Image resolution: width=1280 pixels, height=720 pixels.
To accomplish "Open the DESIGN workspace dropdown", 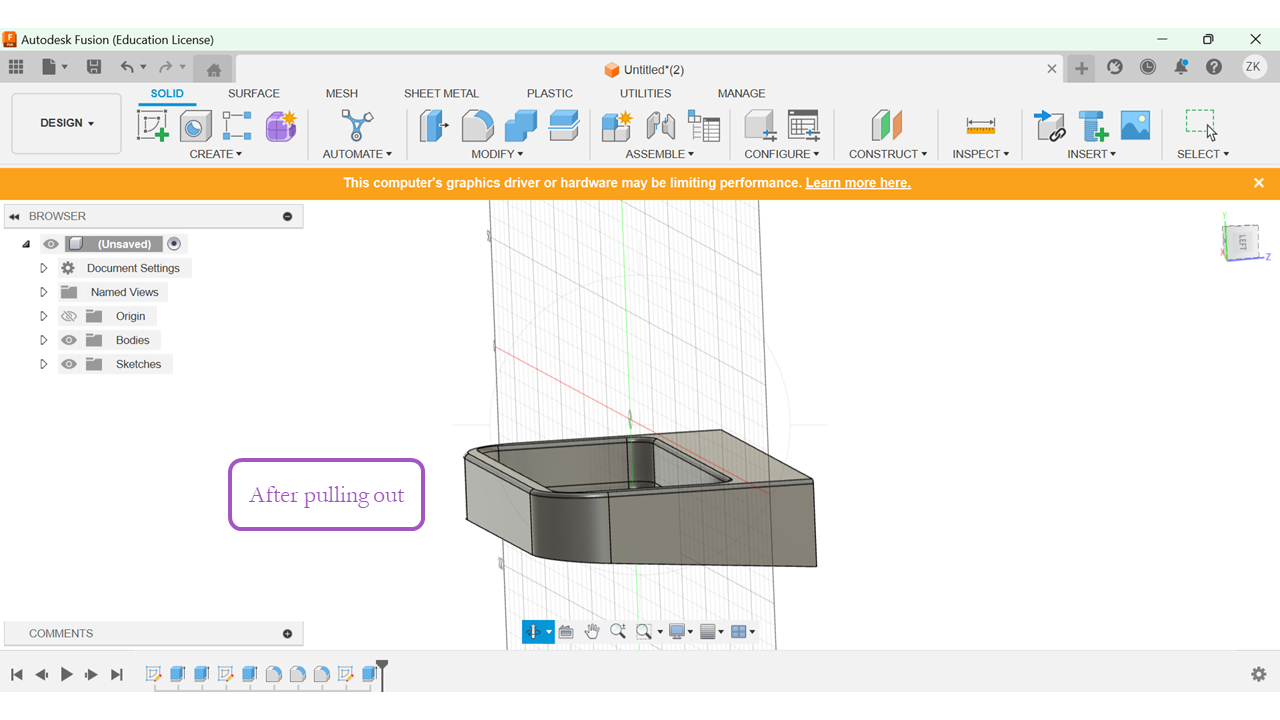I will tap(67, 124).
